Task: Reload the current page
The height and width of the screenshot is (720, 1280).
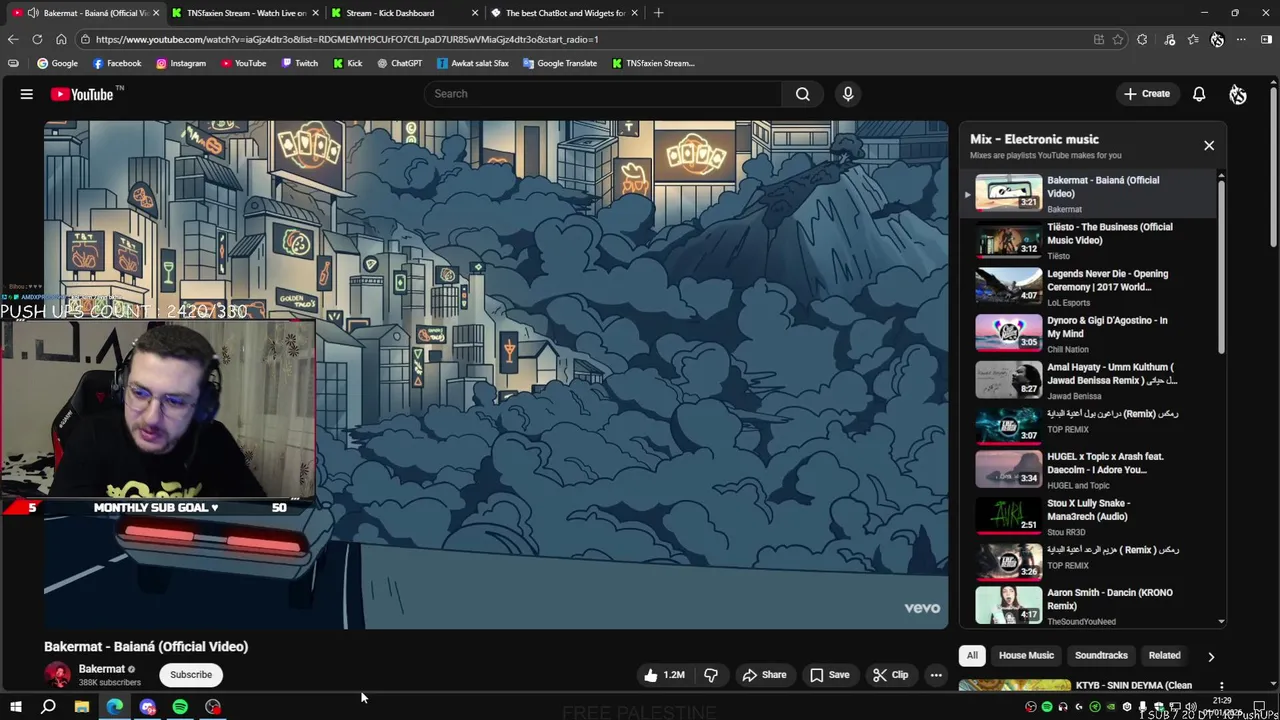Action: (37, 39)
